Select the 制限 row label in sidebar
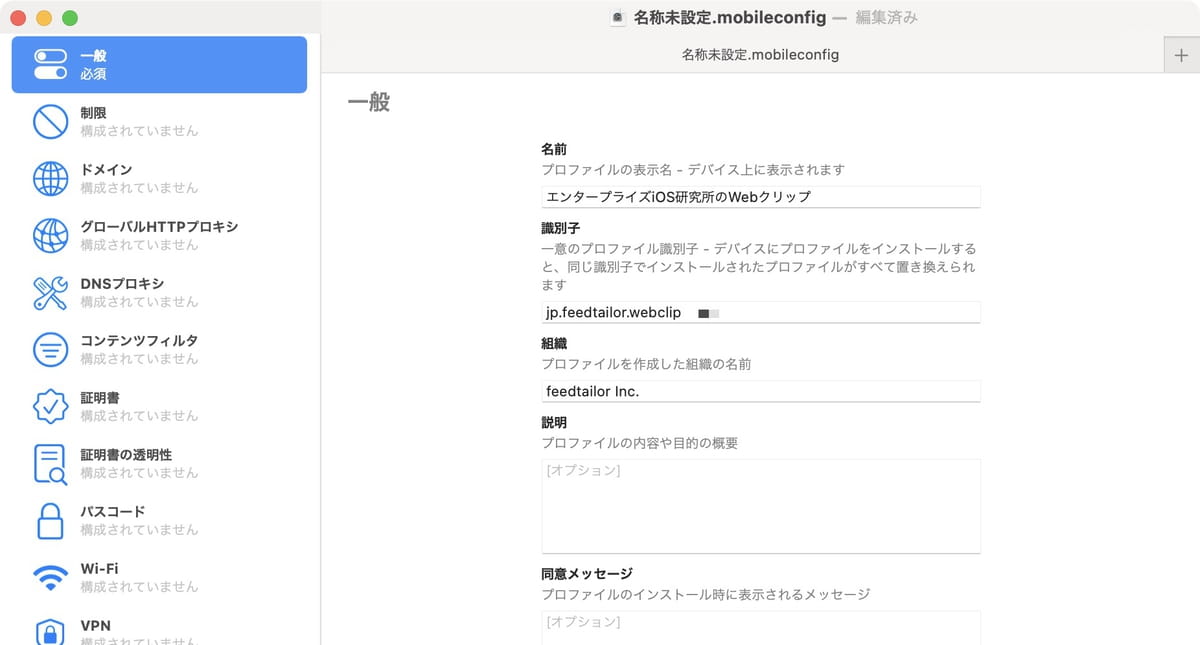Viewport: 1200px width, 645px height. click(x=93, y=113)
